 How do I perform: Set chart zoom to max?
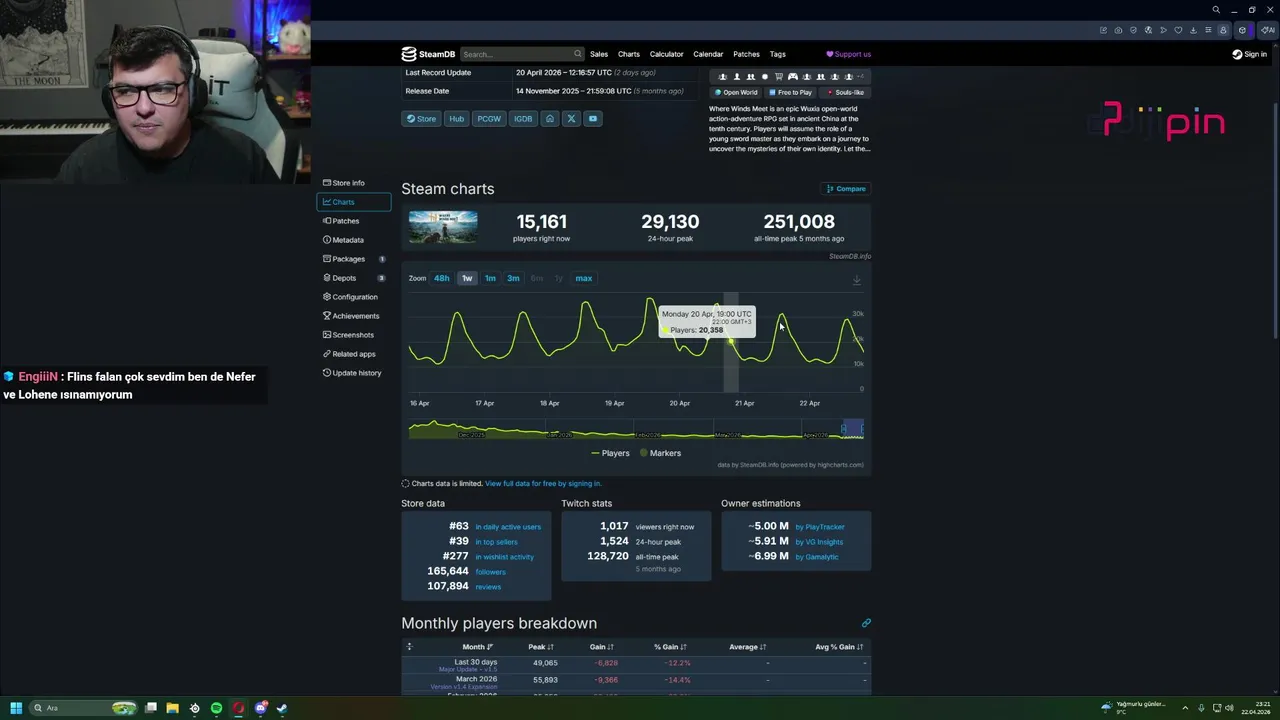tap(584, 278)
